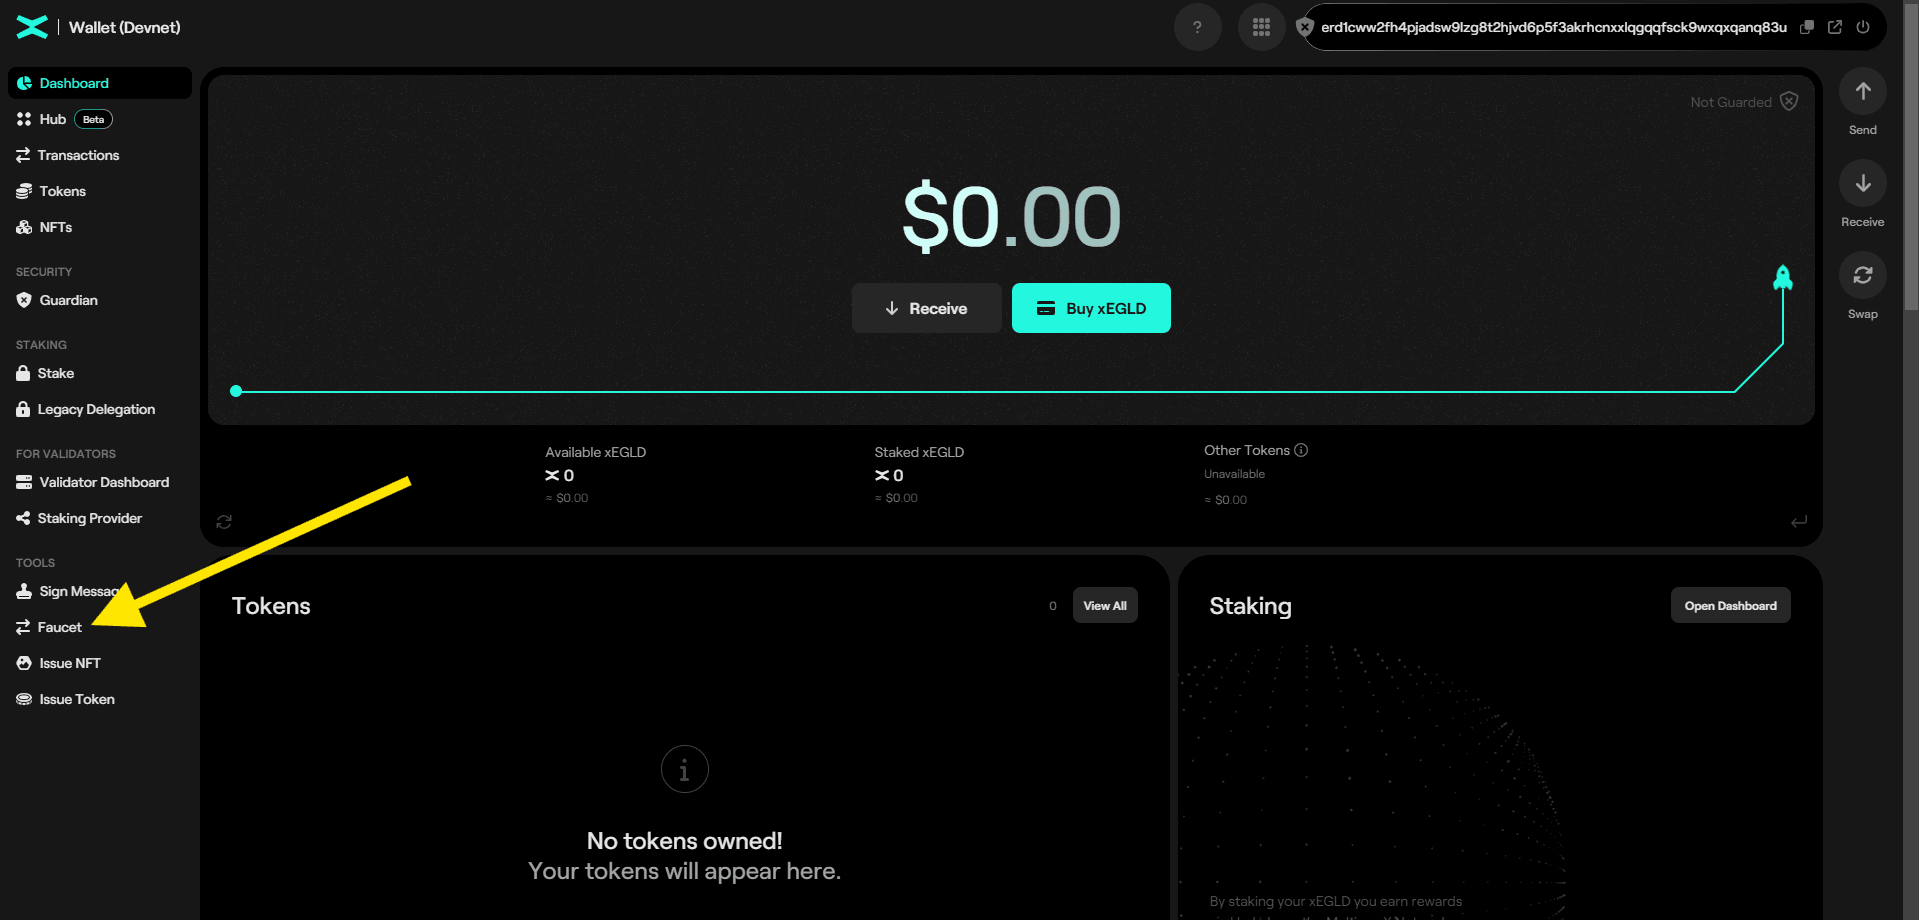The width and height of the screenshot is (1919, 920).
Task: Open Sign Message tool
Action: pyautogui.click(x=100, y=591)
